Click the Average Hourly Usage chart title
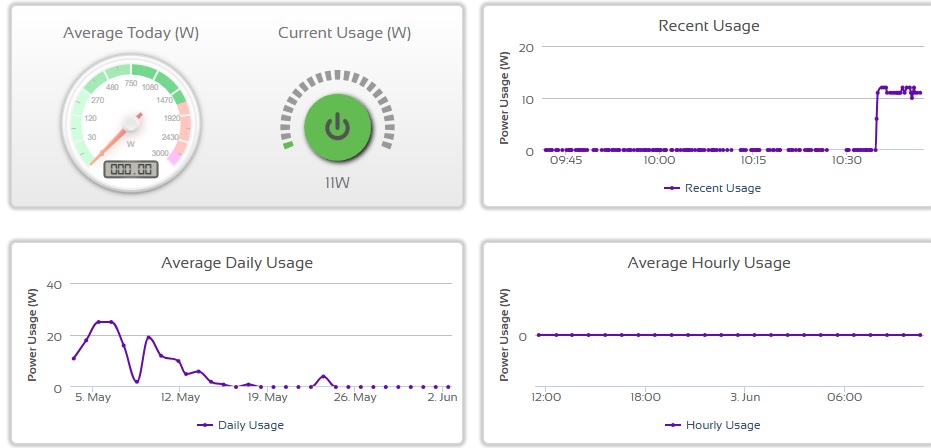Viewport: 931px width, 448px height. [x=708, y=263]
